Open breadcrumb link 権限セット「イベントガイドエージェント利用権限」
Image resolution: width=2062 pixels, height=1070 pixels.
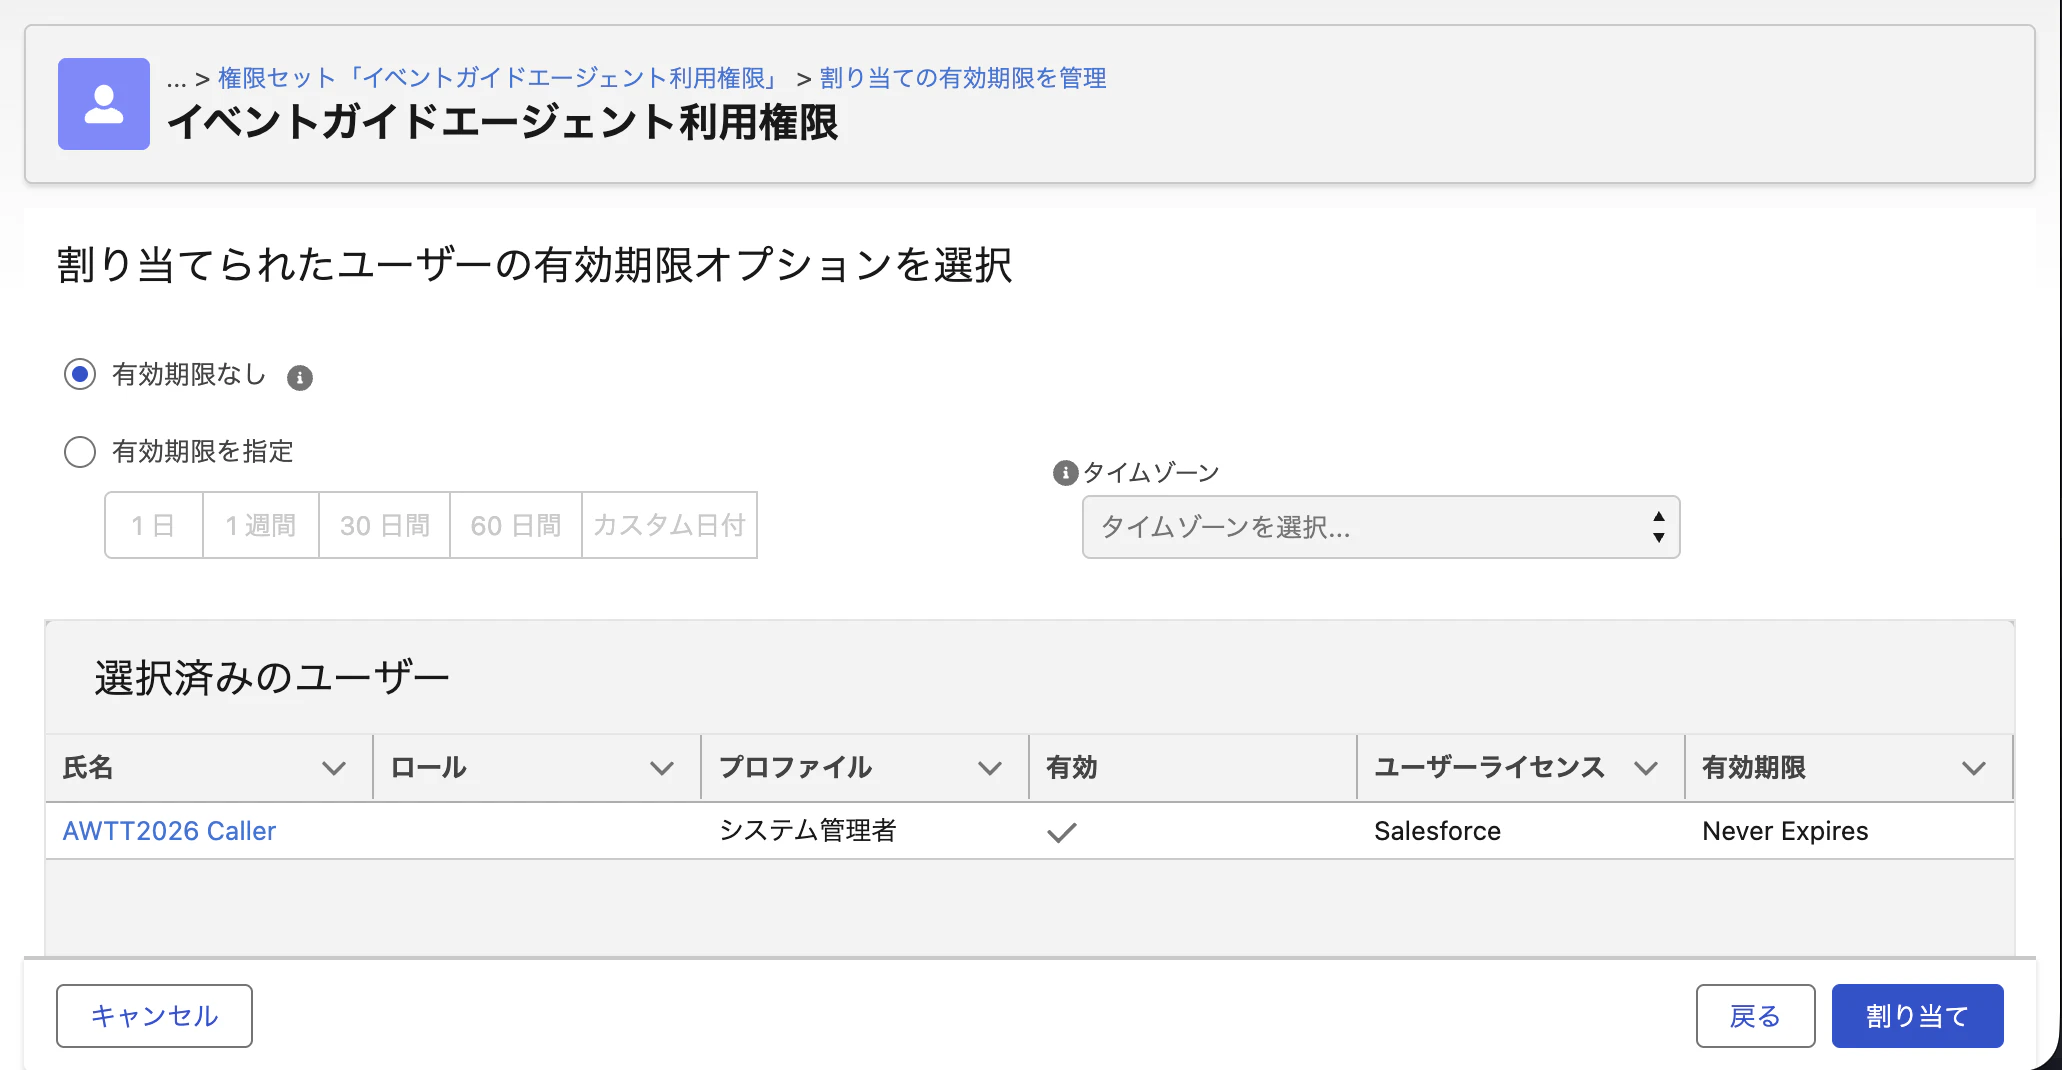tap(500, 78)
